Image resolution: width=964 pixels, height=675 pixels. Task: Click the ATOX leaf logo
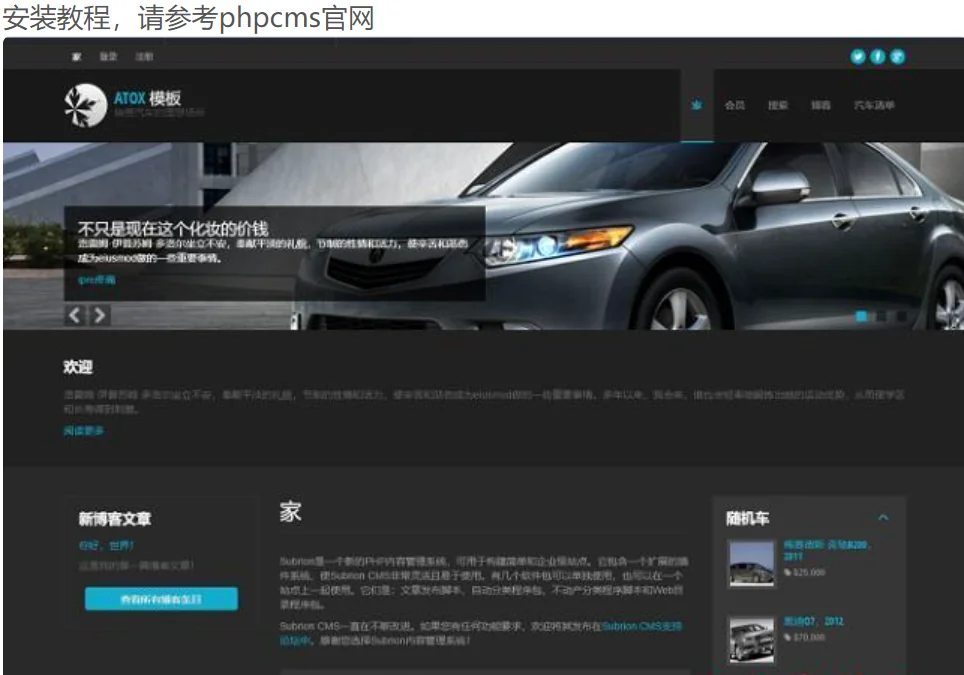(x=85, y=105)
